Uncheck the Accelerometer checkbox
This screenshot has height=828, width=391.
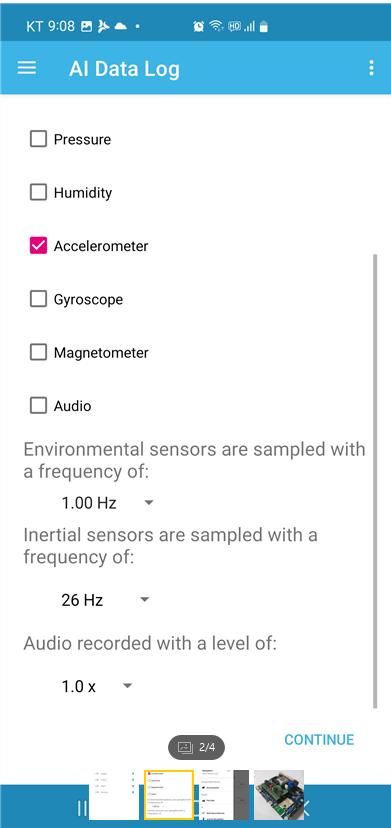(38, 246)
